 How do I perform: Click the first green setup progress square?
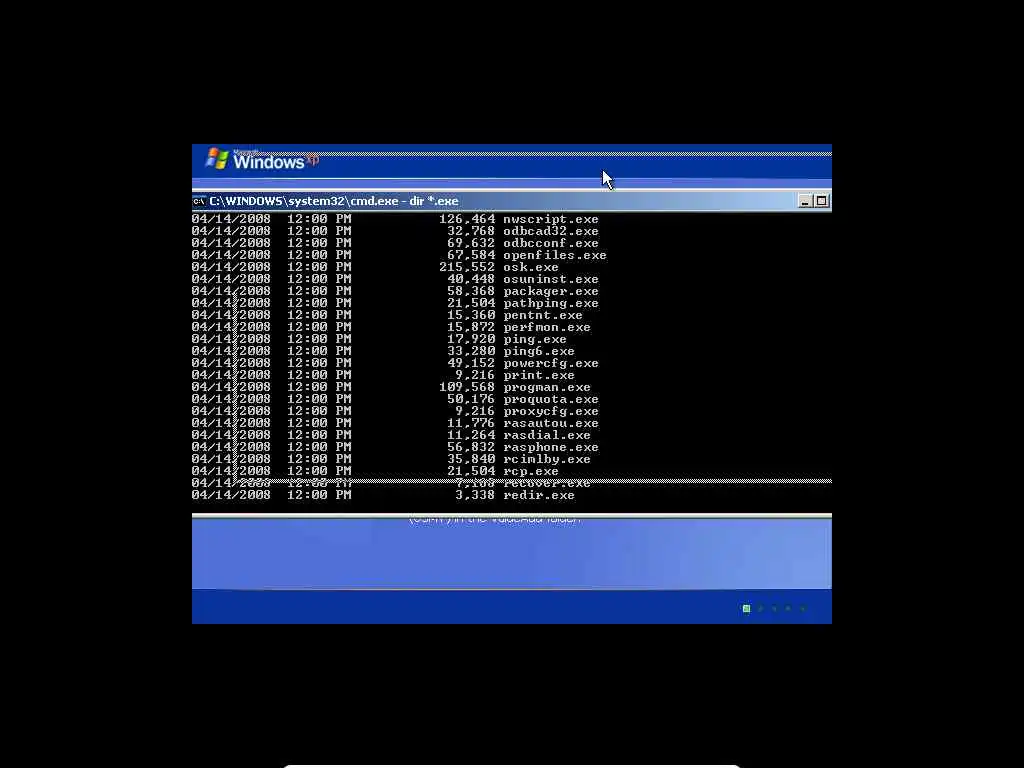point(746,609)
